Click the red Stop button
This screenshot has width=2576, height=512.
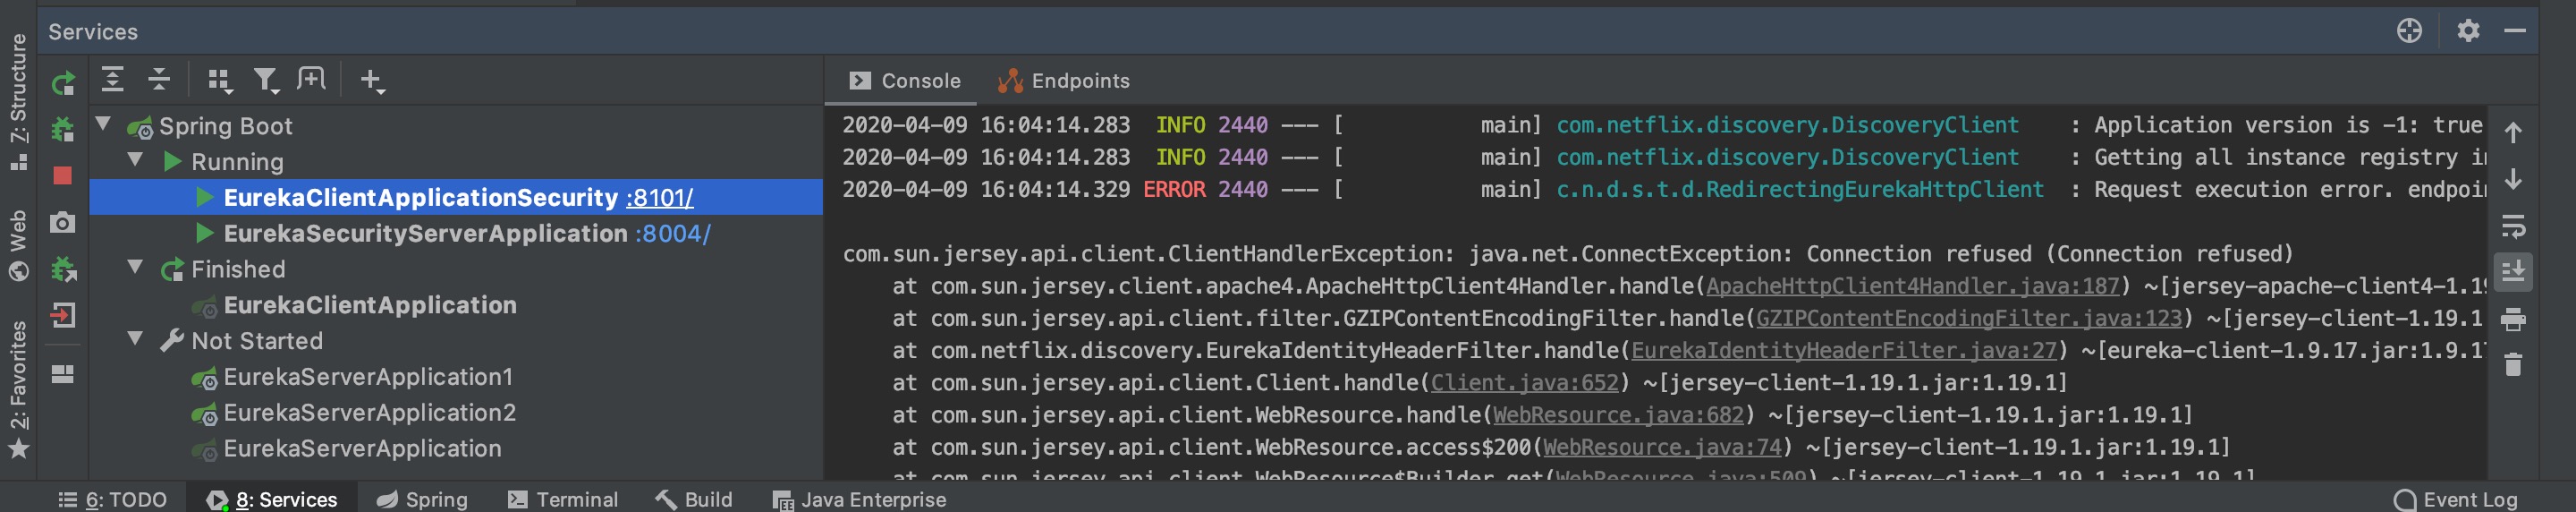(x=63, y=176)
